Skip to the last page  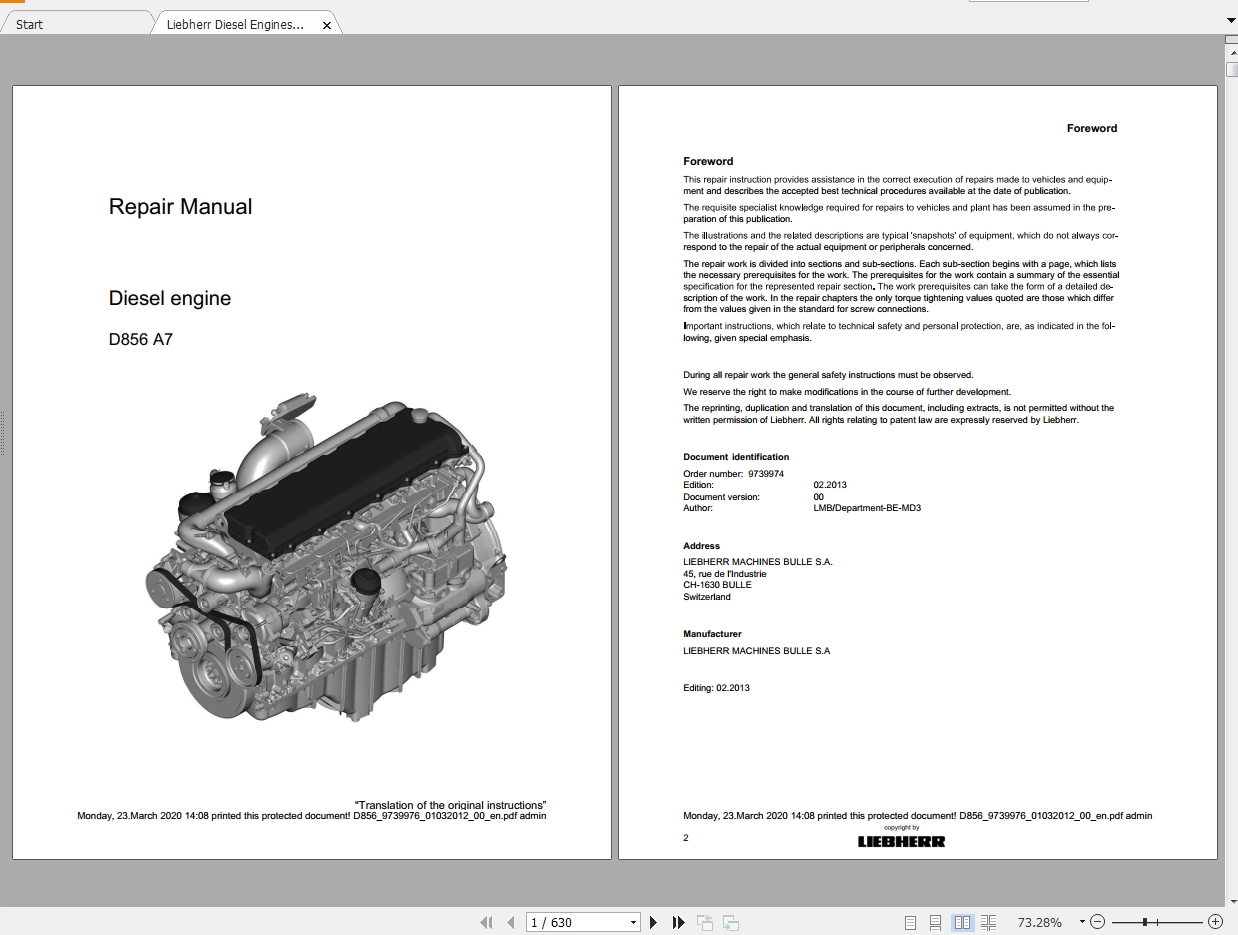point(678,922)
